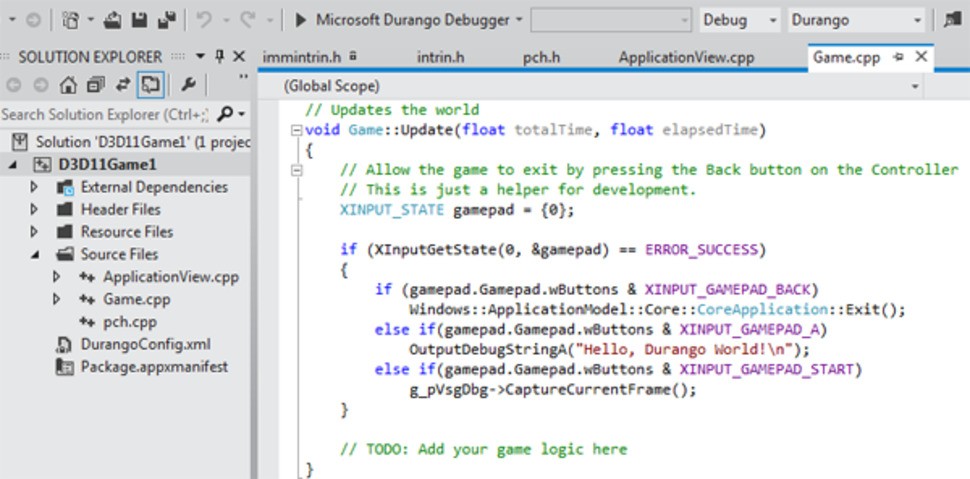Screen dimensions: 970x479
Task: Toggle Sync with Active Document icon
Action: click(123, 85)
